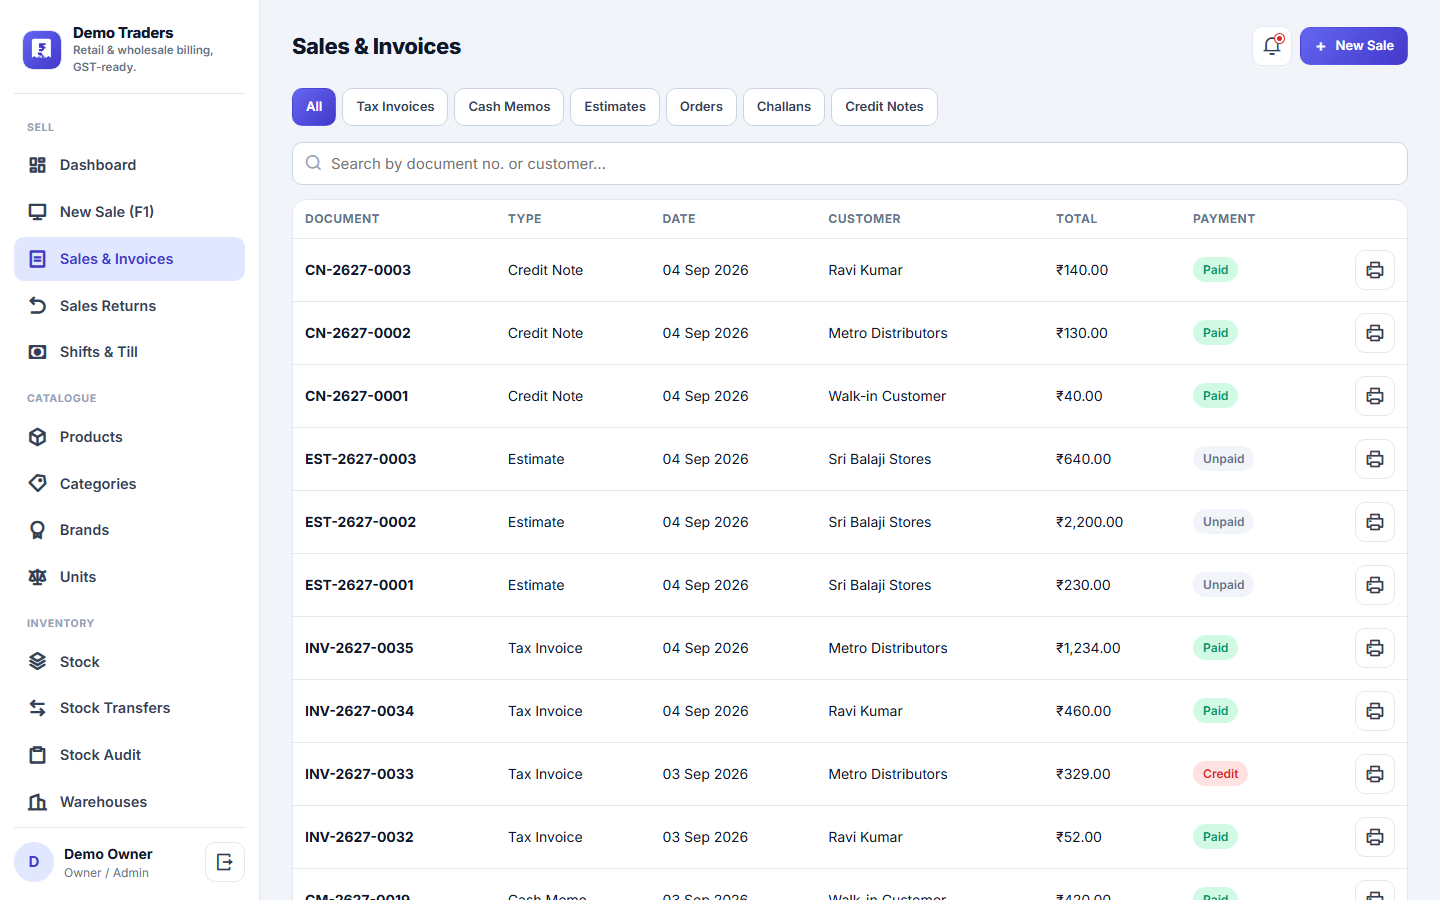
Task: Open Sales Returns page
Action: [x=129, y=306]
